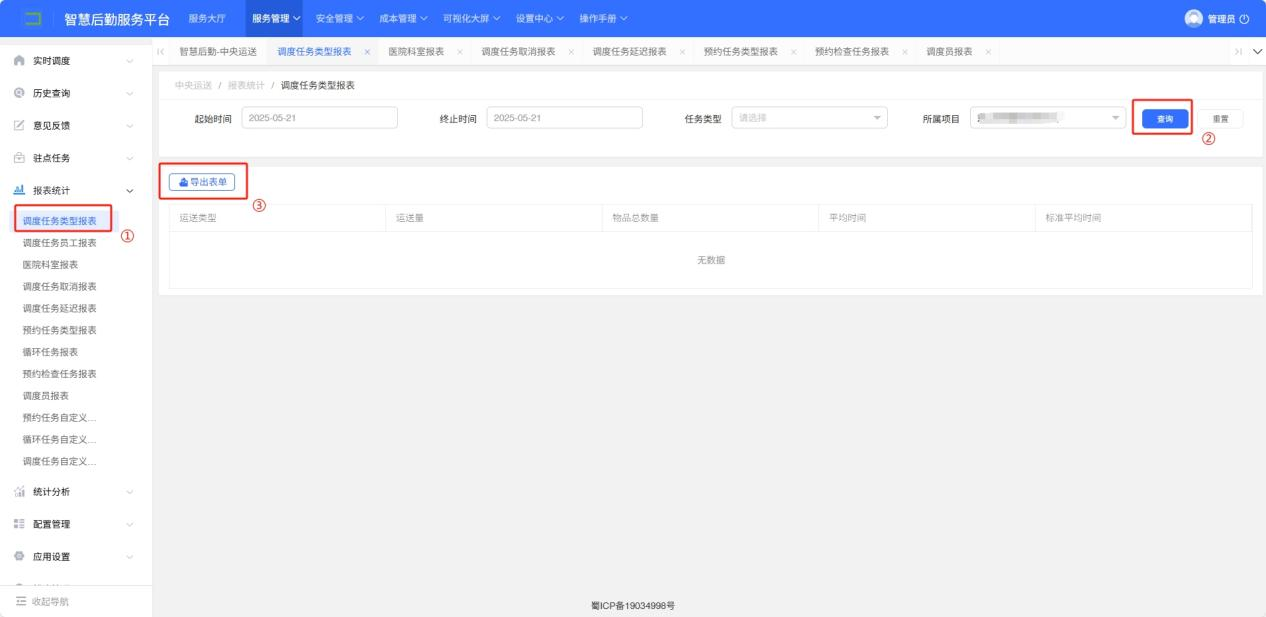This screenshot has height=617, width=1266.
Task: Close the 调度任务延迟报表 tab
Action: pos(681,51)
